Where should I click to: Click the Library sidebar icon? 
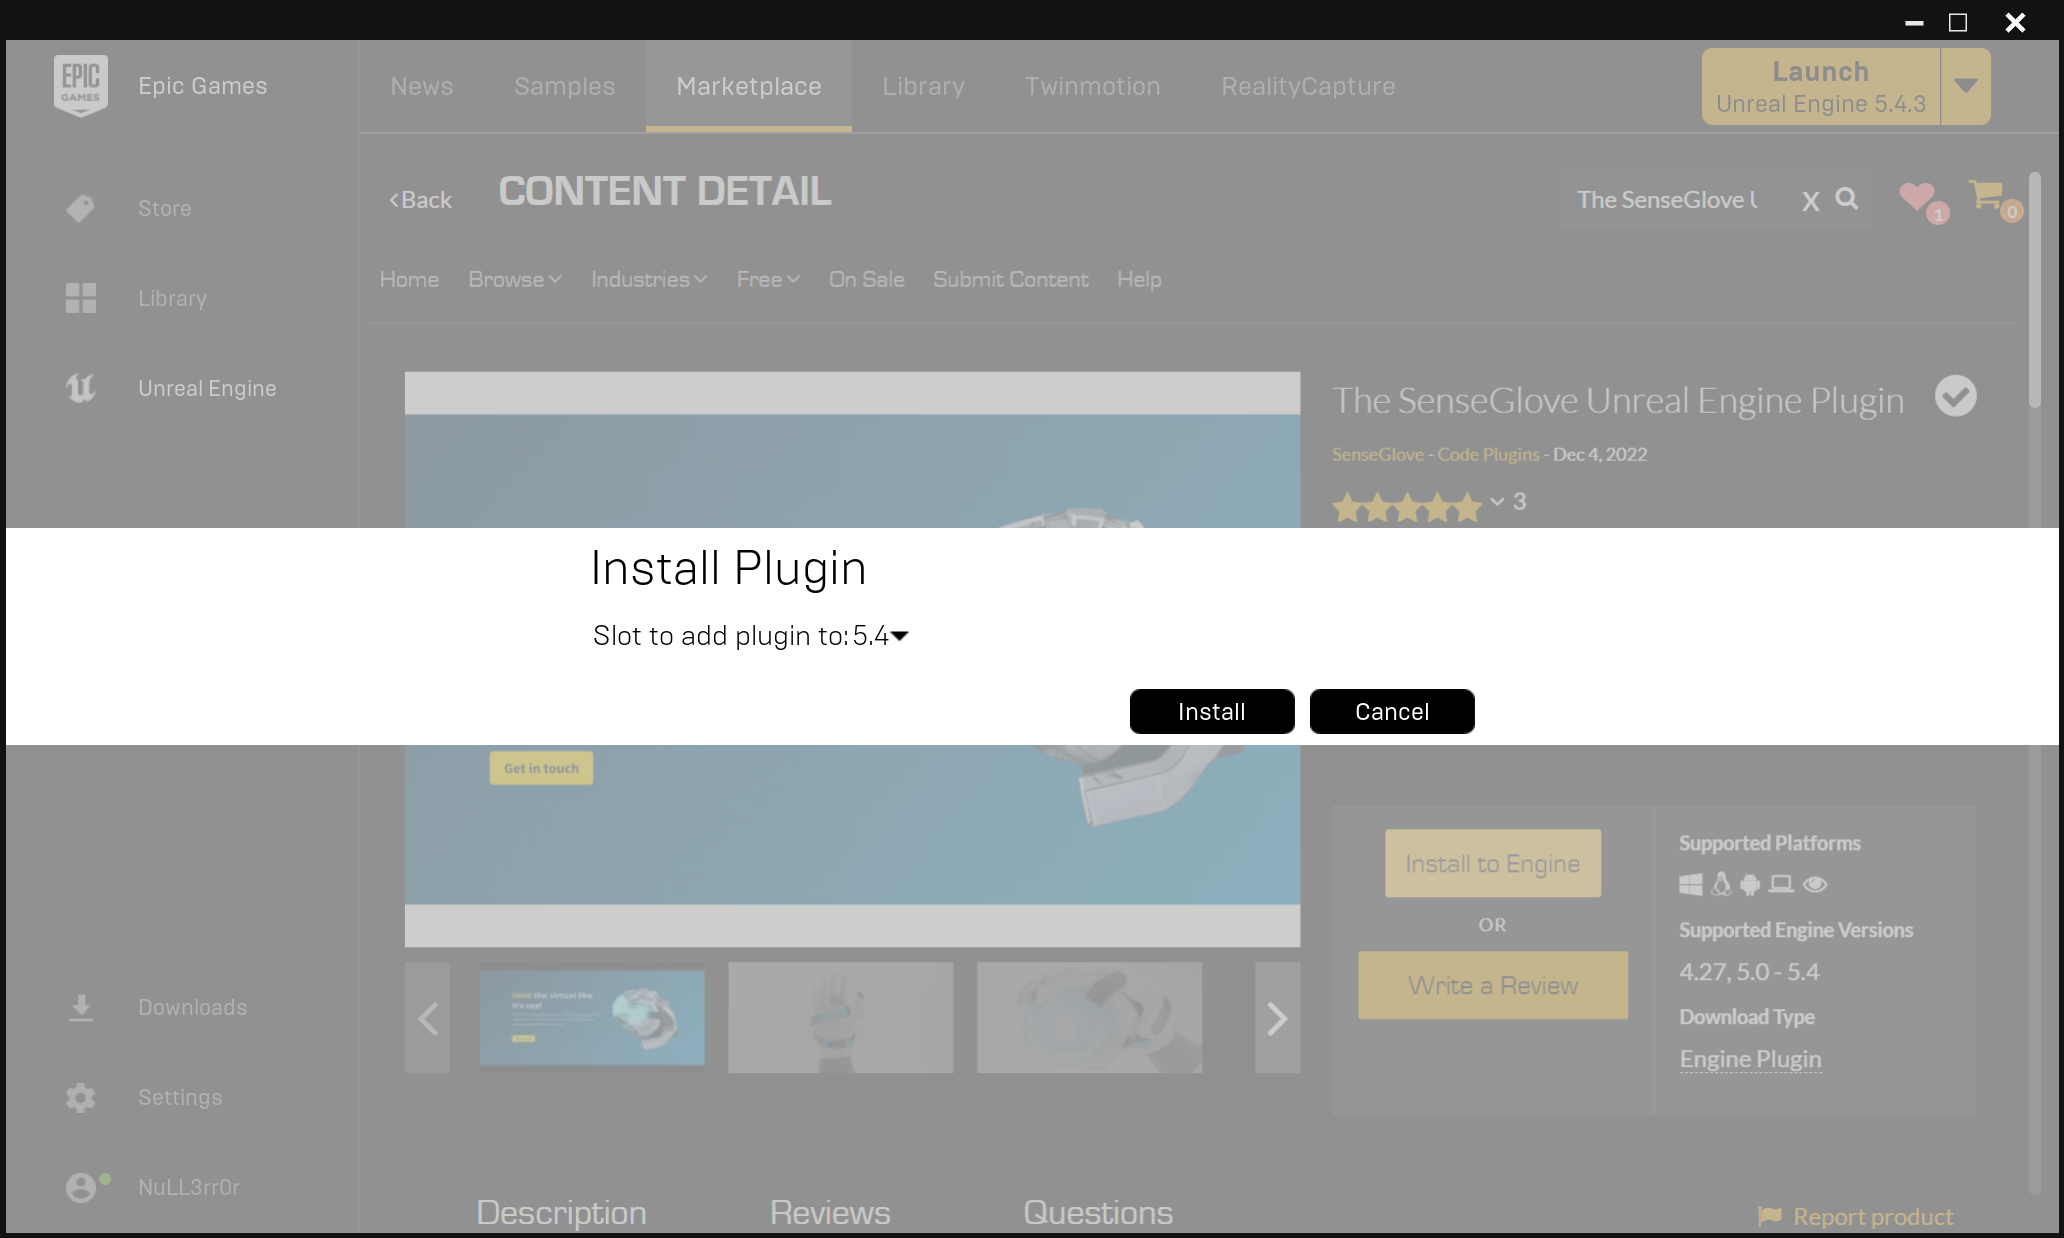pyautogui.click(x=81, y=296)
